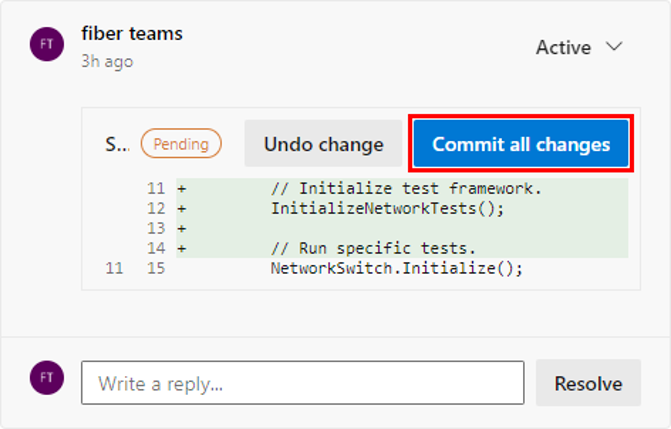This screenshot has width=671, height=429.
Task: Click the orange Pending badge
Action: 181,144
